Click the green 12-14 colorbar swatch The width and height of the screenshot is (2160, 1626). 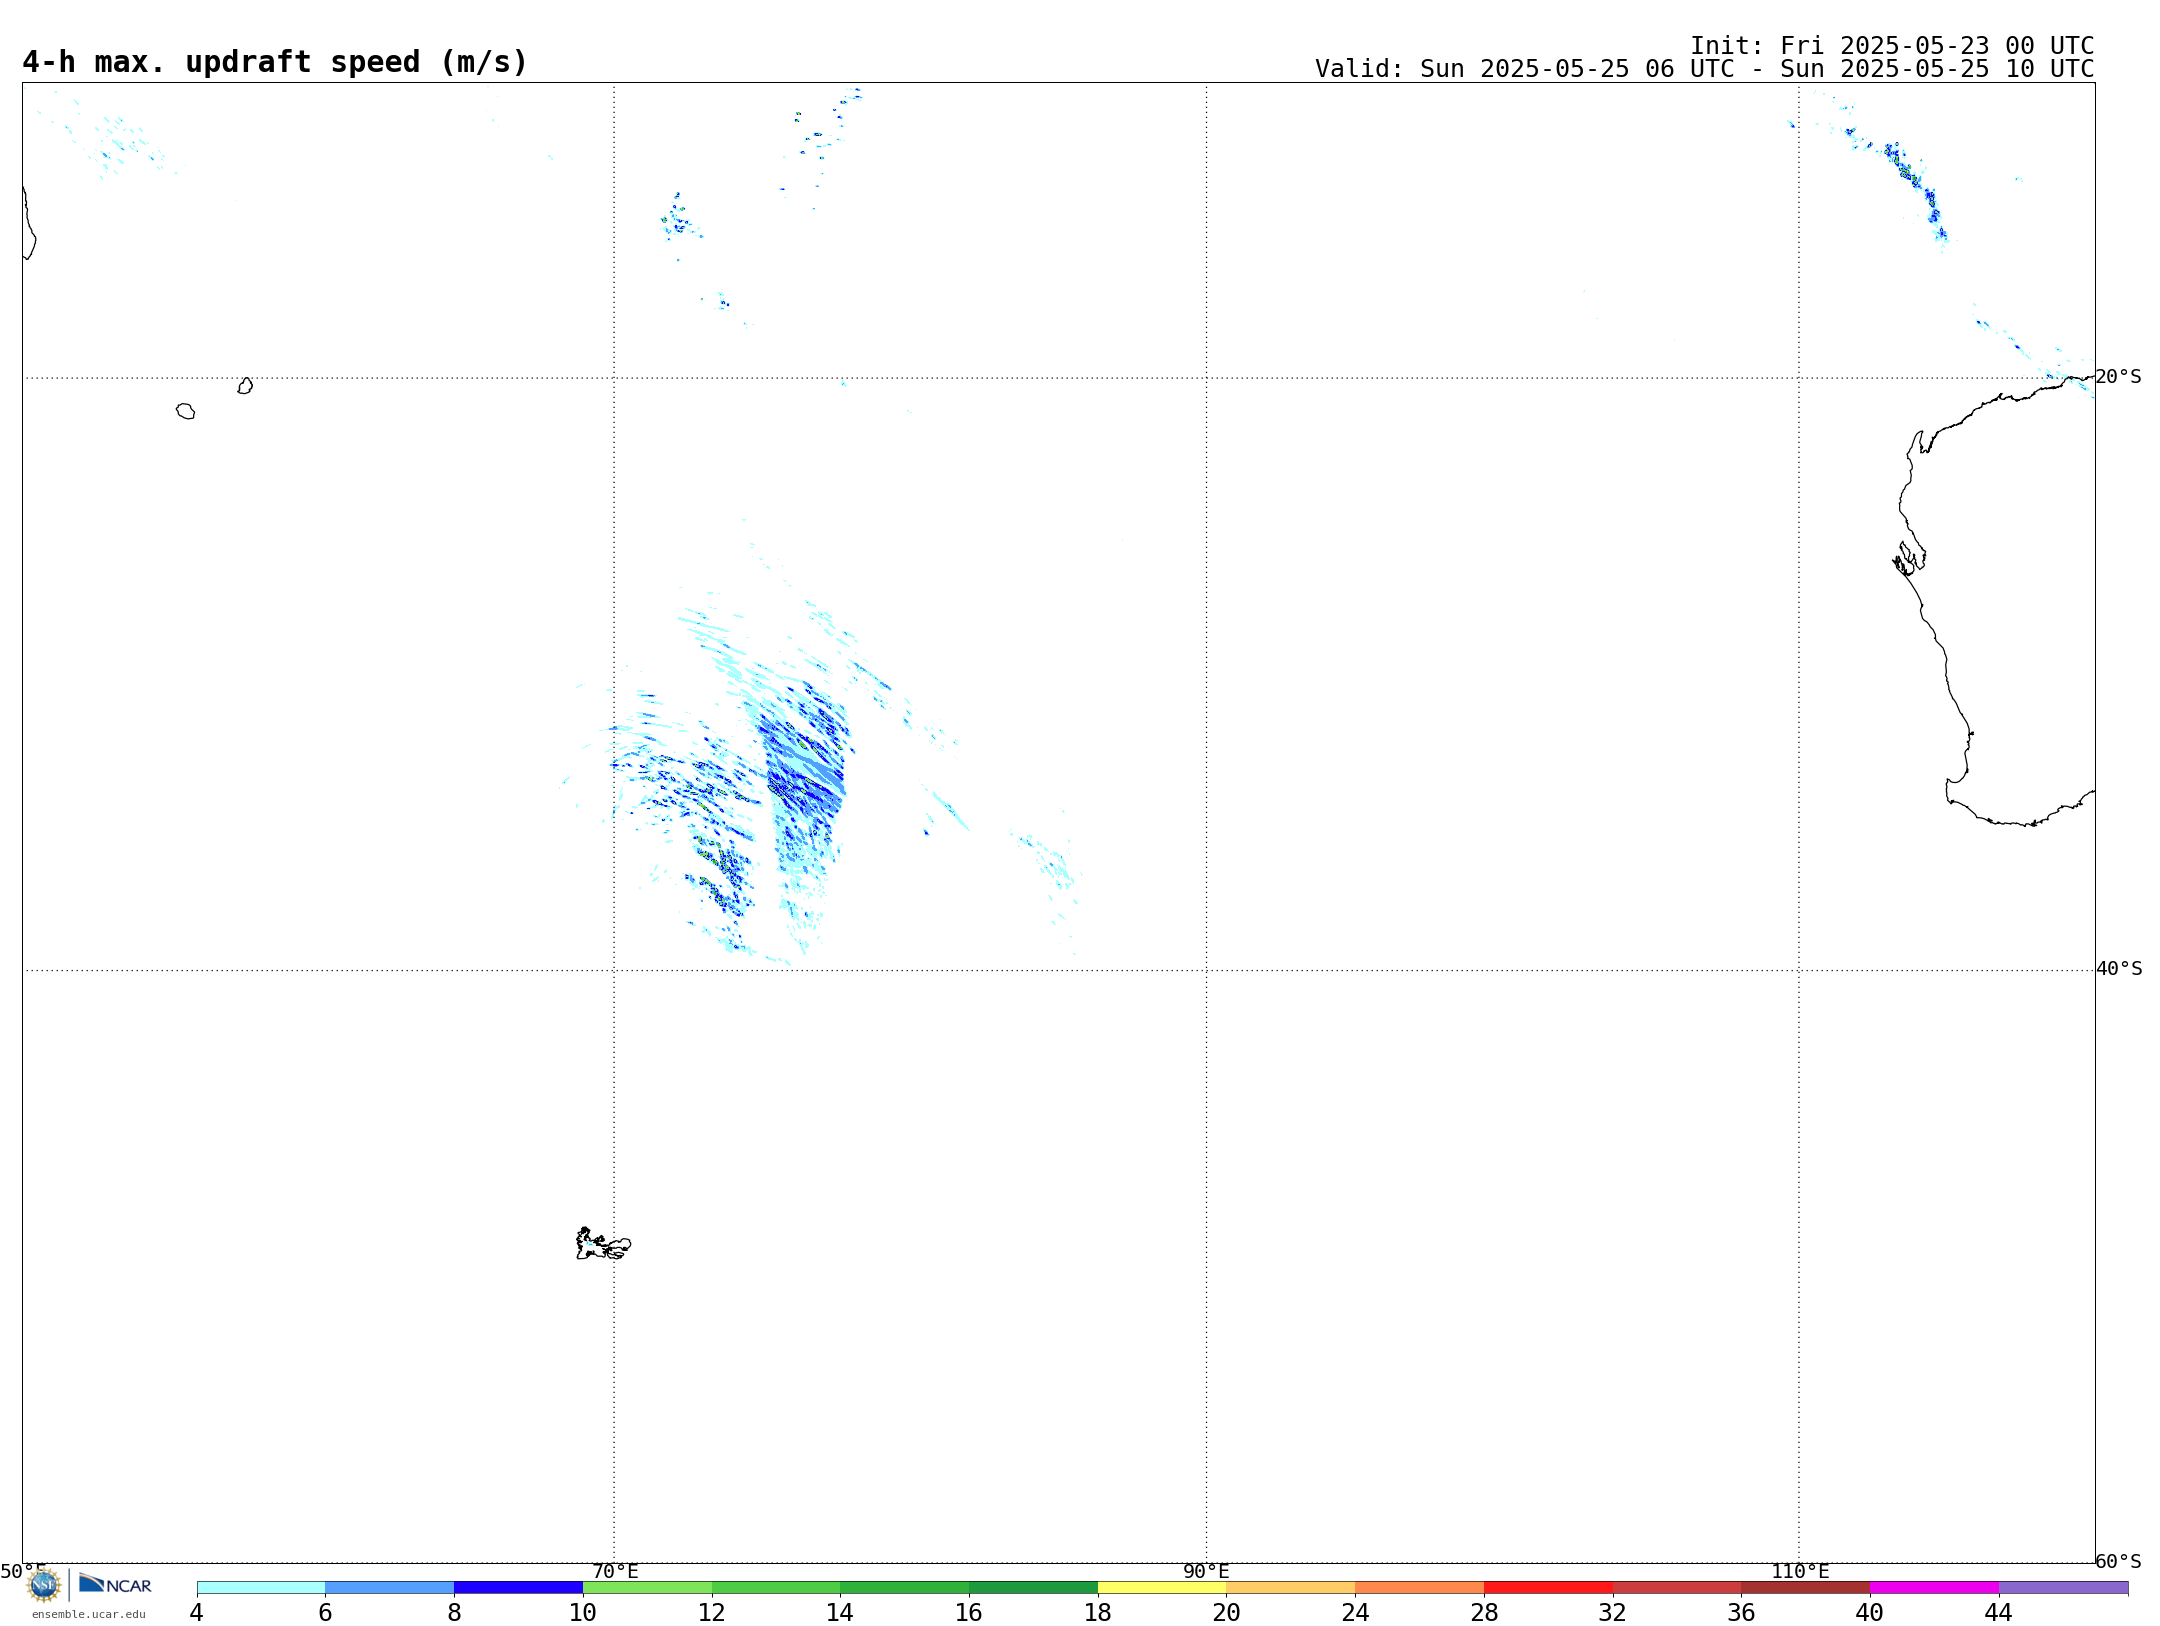coord(776,1588)
